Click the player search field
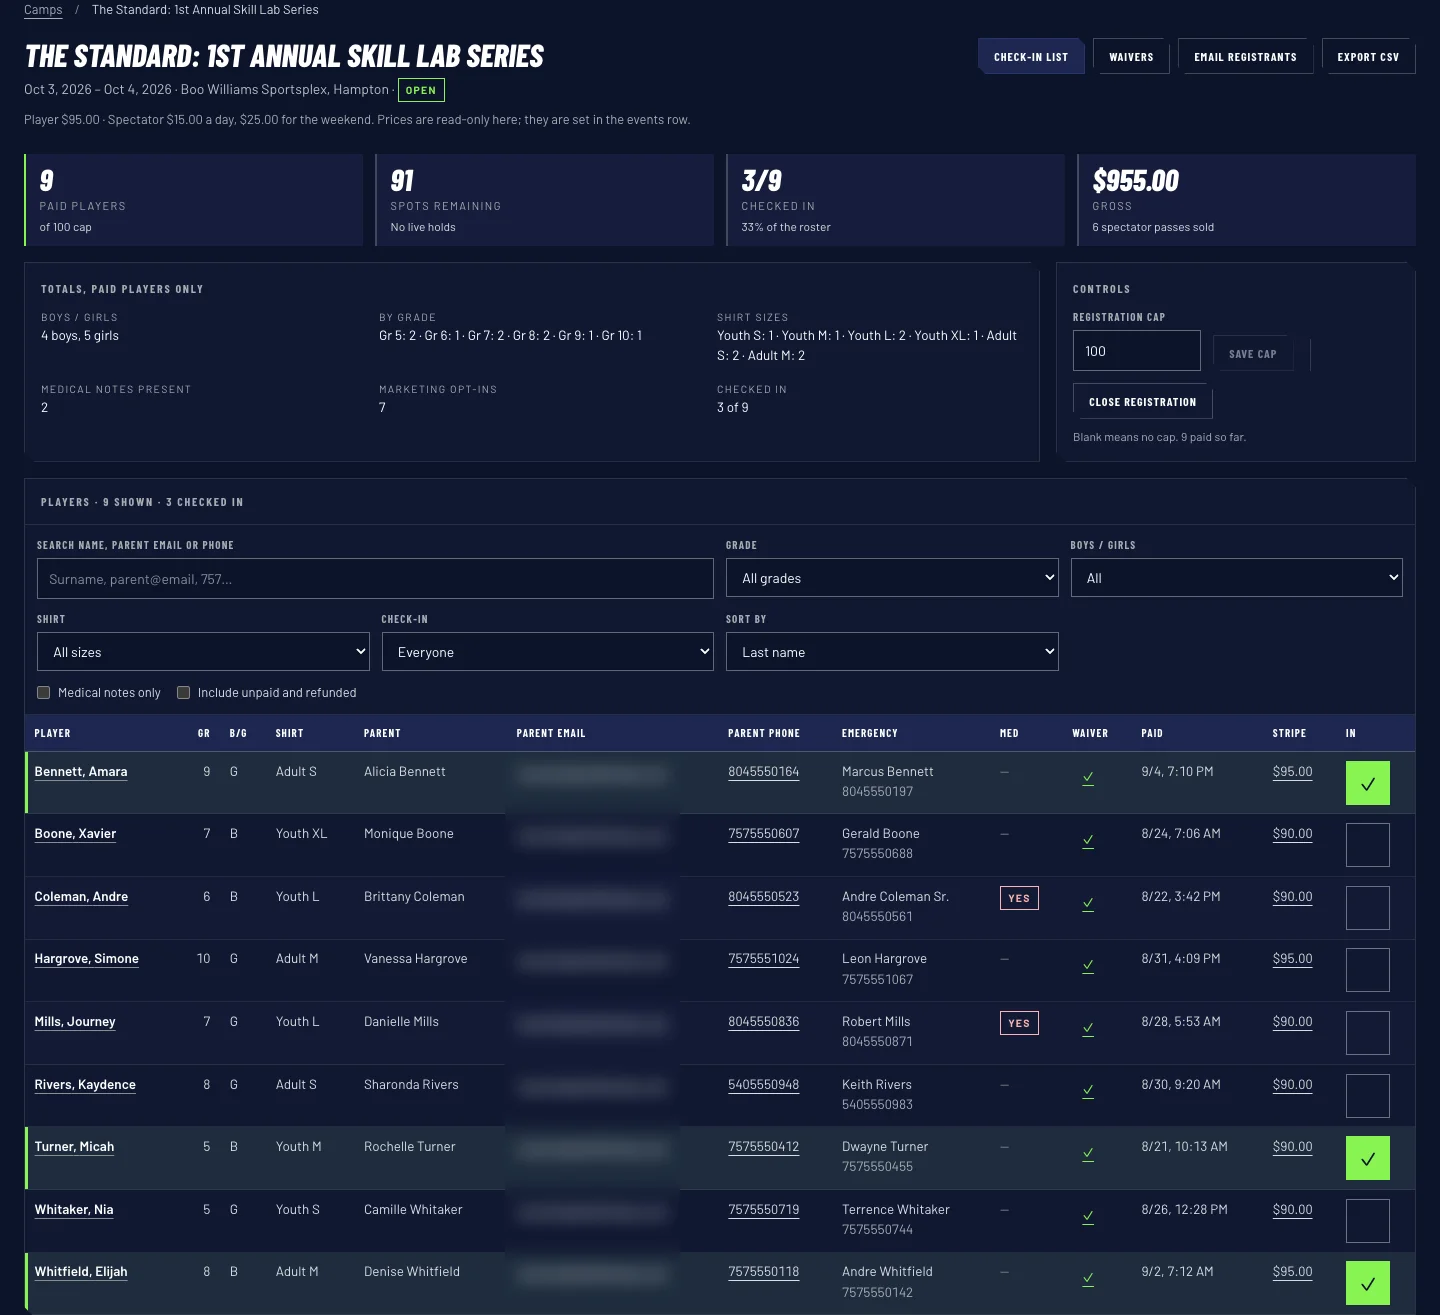Viewport: 1440px width, 1315px height. [375, 579]
